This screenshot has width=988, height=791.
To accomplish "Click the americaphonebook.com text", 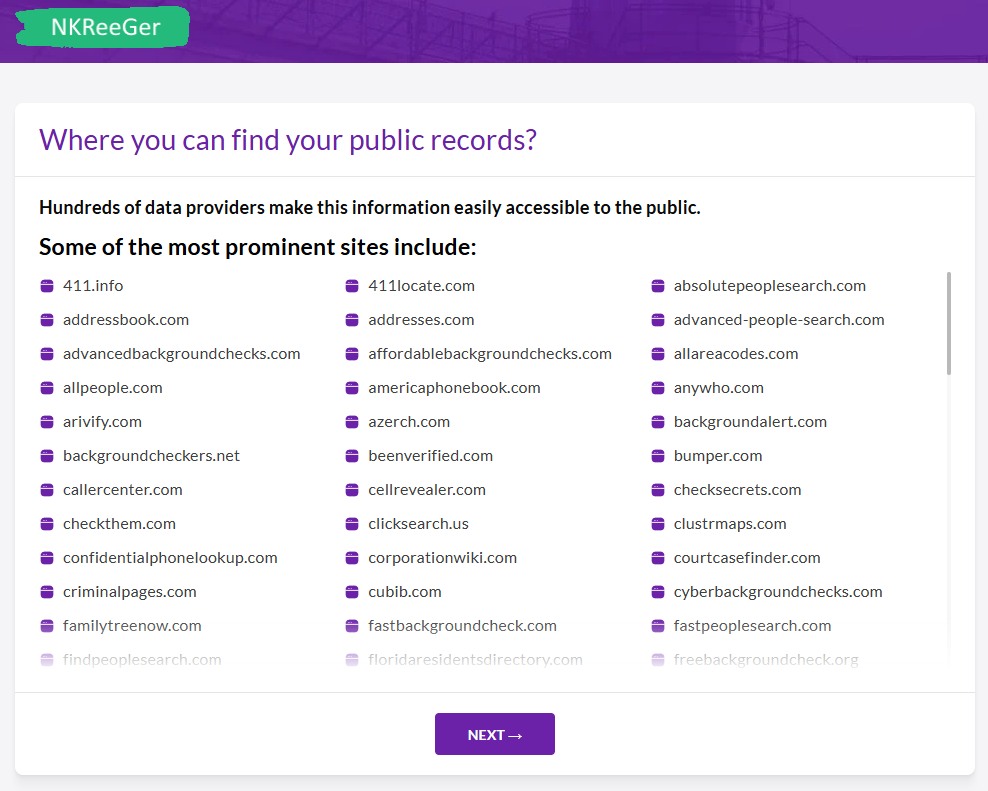I will tap(454, 388).
